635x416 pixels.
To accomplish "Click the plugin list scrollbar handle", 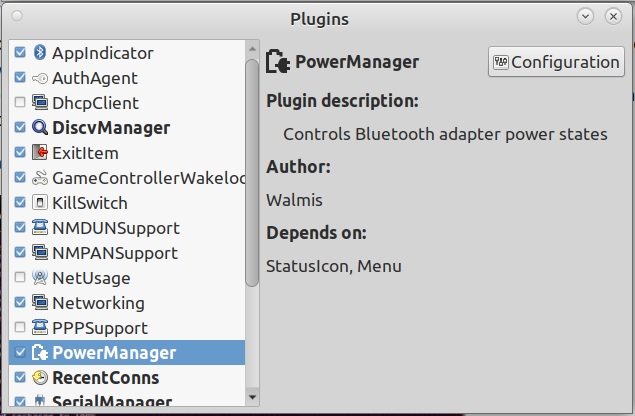I will coord(252,173).
